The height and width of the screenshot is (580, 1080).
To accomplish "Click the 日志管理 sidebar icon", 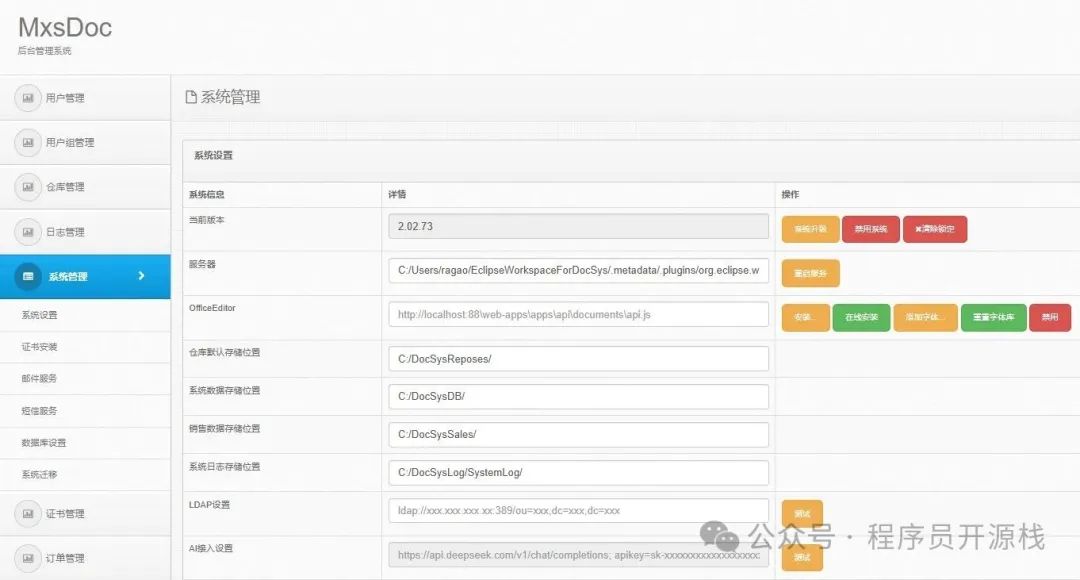I will [28, 232].
